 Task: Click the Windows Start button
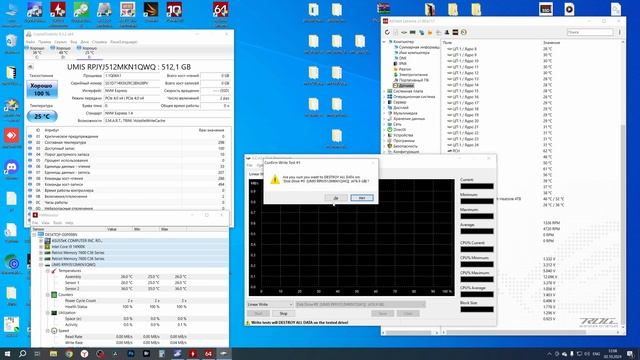(x=7, y=353)
